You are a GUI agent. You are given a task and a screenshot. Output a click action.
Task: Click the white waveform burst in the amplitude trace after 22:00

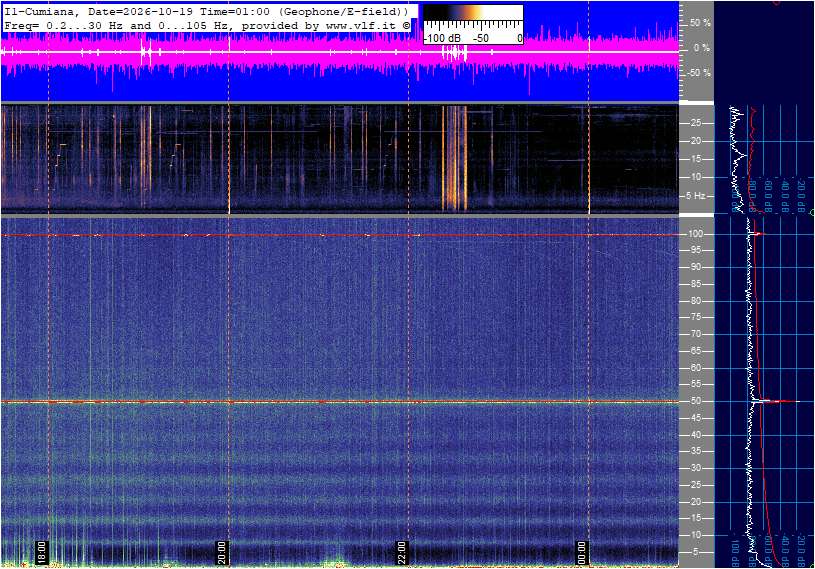[x=454, y=53]
